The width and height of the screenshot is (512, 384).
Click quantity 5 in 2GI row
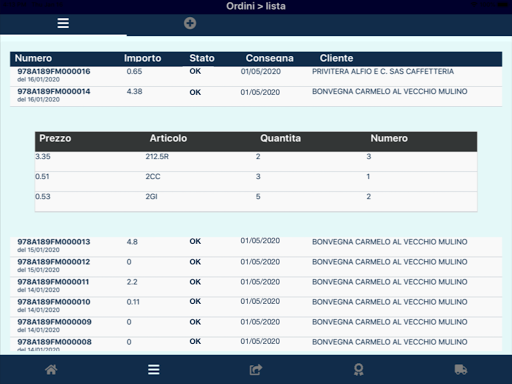(258, 196)
